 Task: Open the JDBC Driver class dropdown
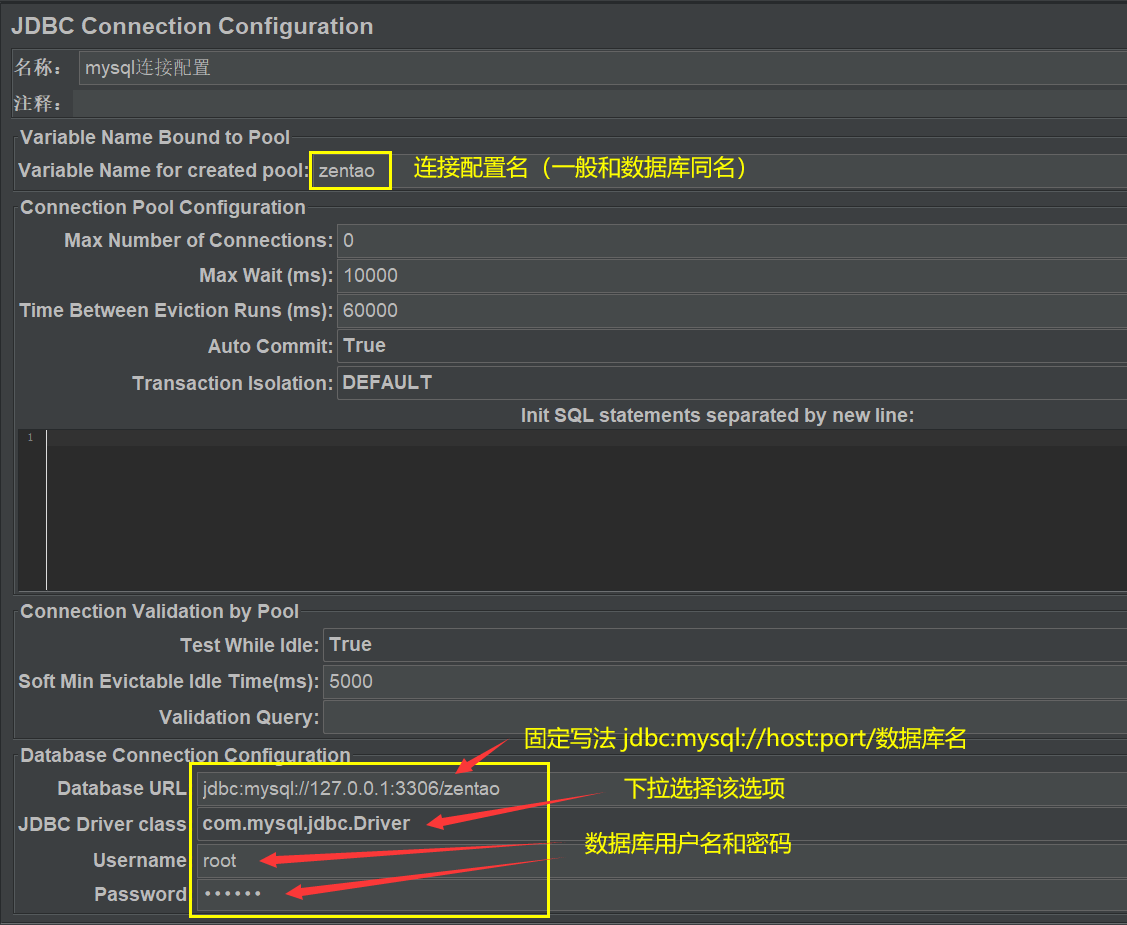pyautogui.click(x=661, y=824)
